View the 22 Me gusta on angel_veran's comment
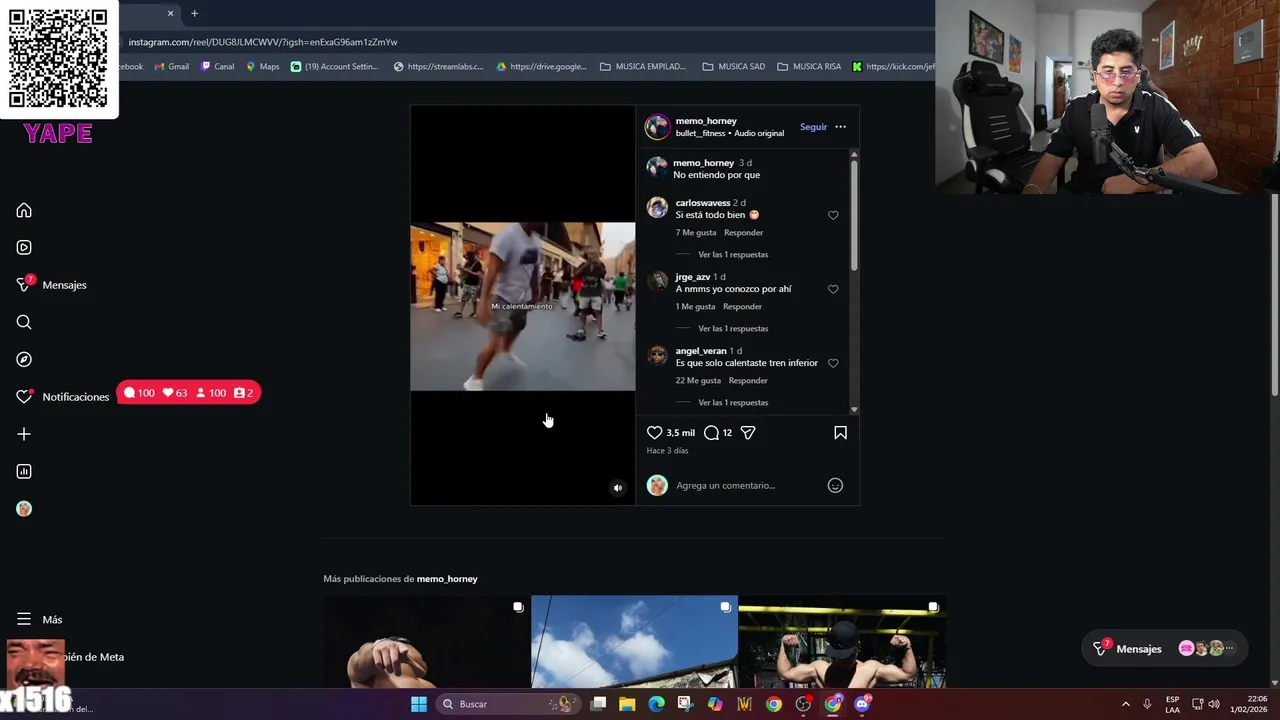The height and width of the screenshot is (720, 1280). (698, 381)
